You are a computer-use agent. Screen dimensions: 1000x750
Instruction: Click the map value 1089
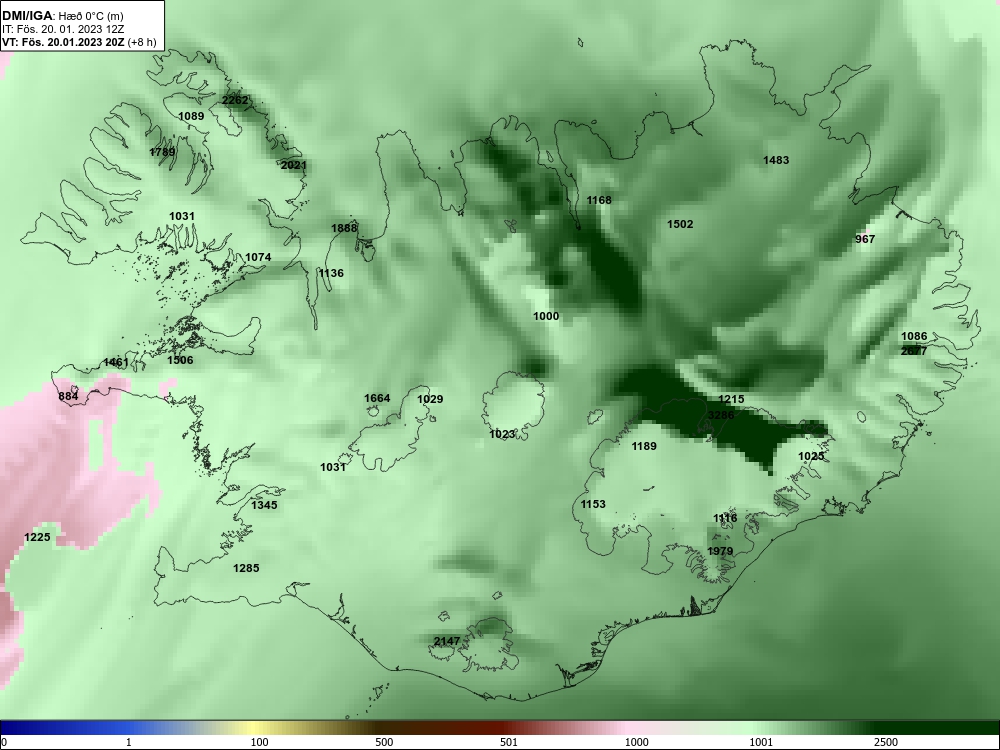click(x=191, y=116)
